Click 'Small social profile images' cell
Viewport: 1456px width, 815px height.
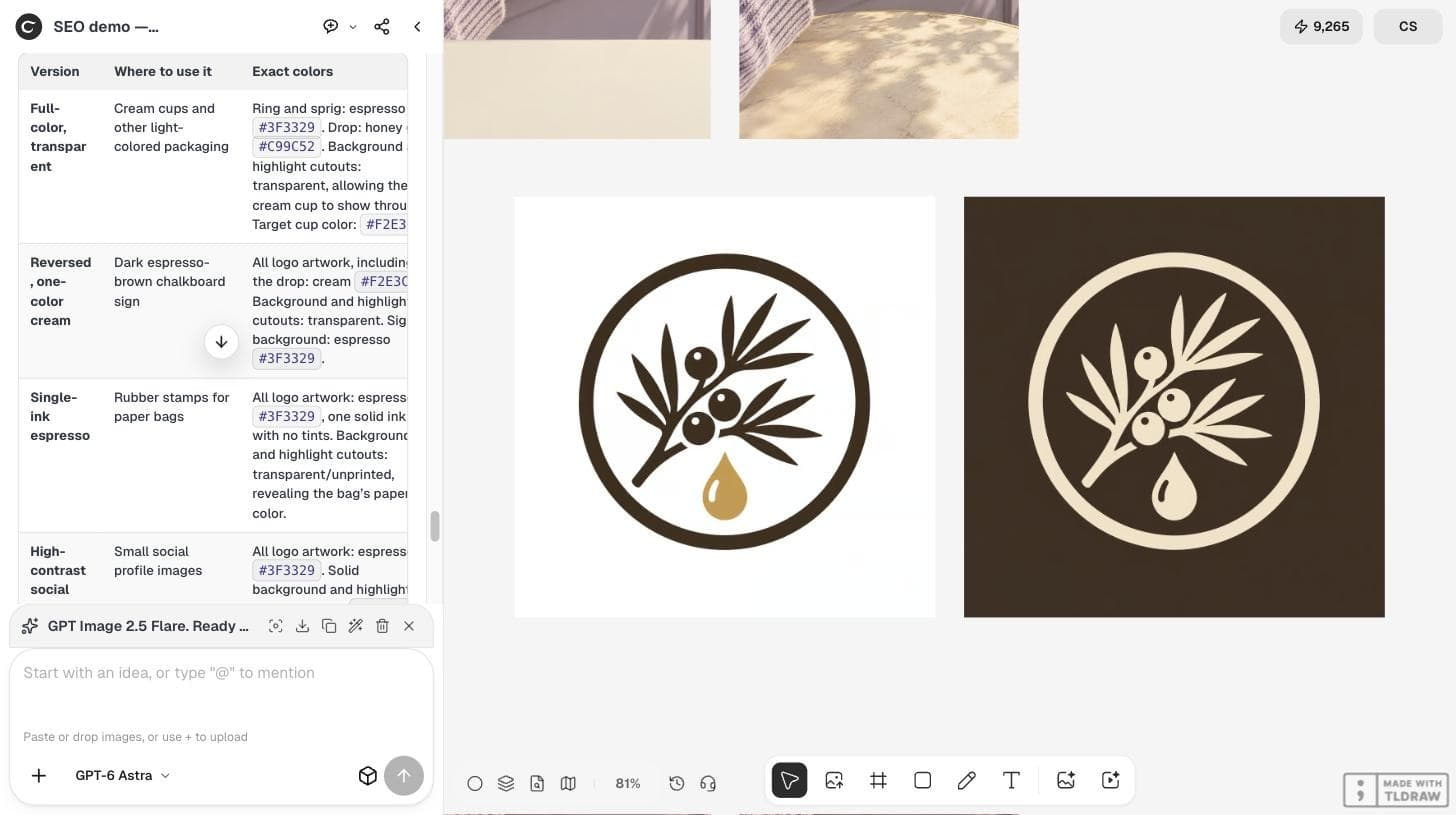click(158, 561)
